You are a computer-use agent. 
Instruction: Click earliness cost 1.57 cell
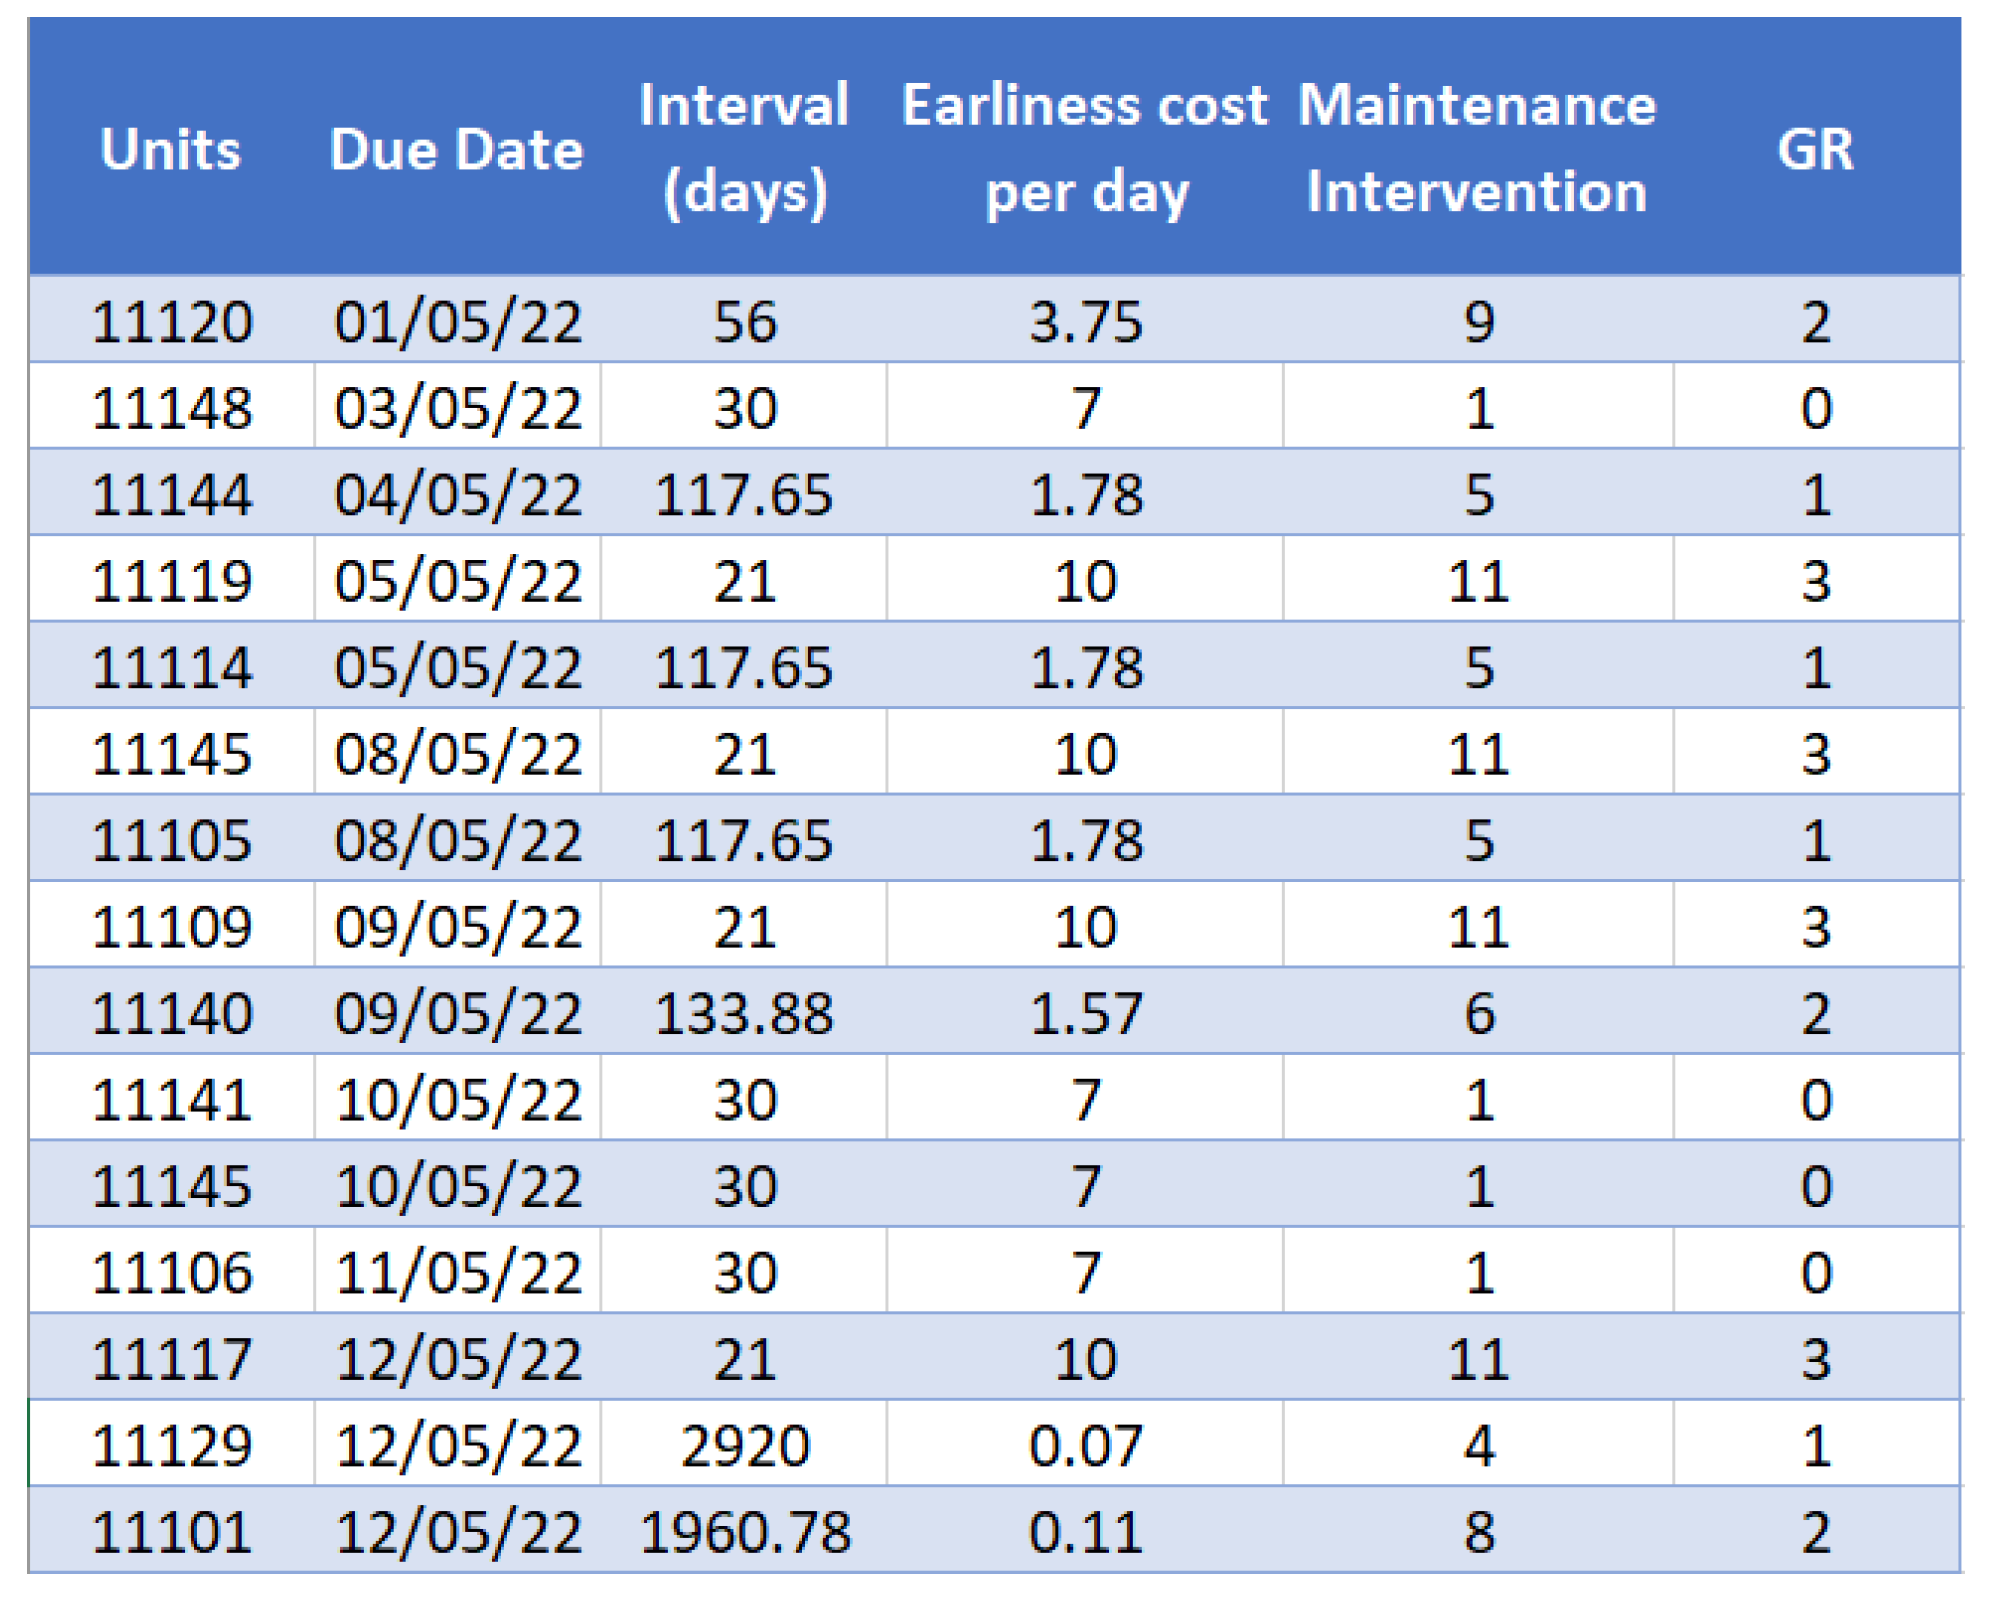click(1085, 1013)
